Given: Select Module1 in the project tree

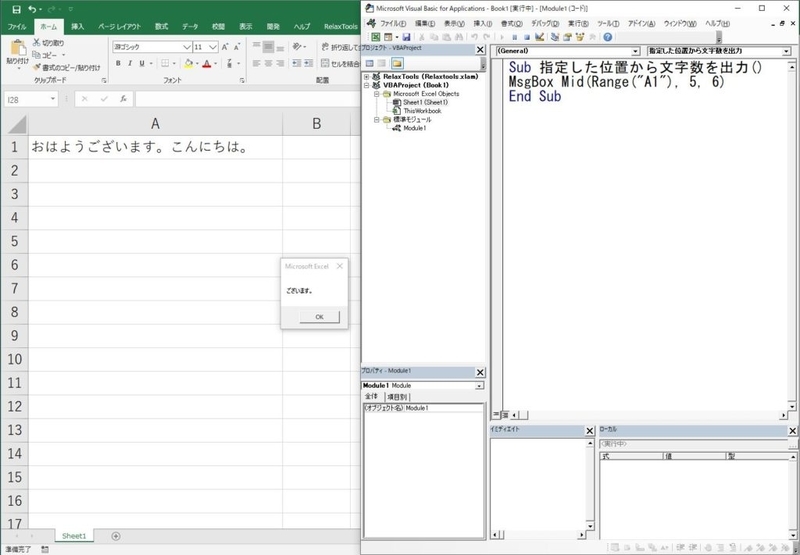Looking at the screenshot, I should click(x=414, y=128).
